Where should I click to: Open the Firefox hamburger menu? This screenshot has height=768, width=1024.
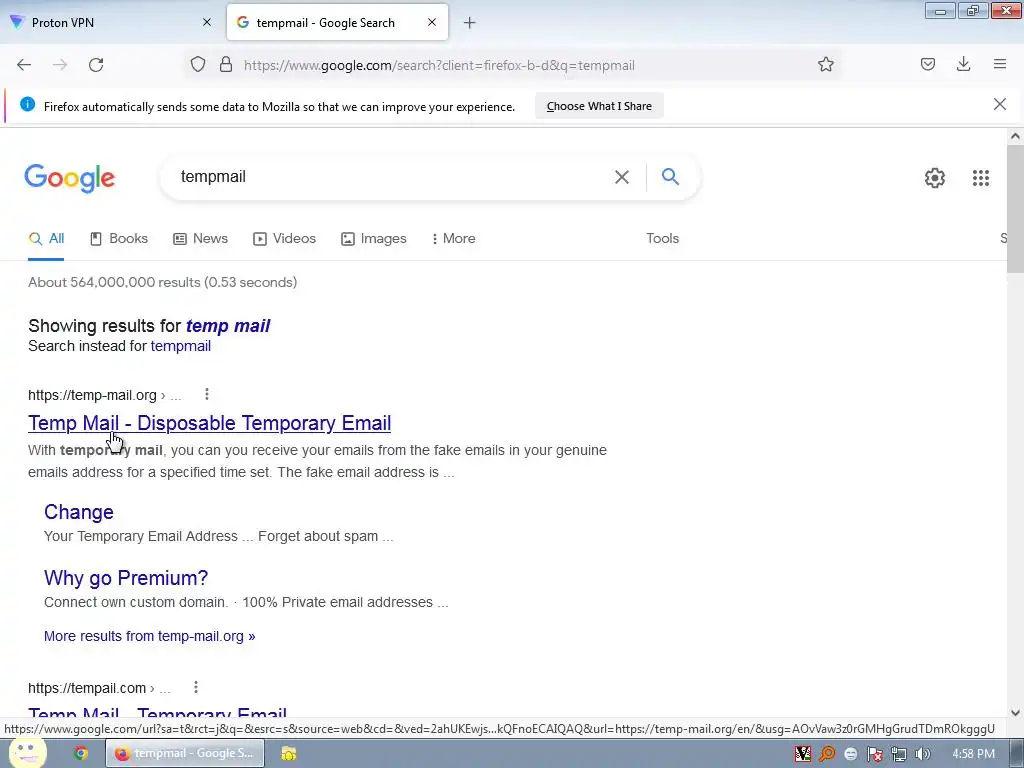pos(1000,64)
